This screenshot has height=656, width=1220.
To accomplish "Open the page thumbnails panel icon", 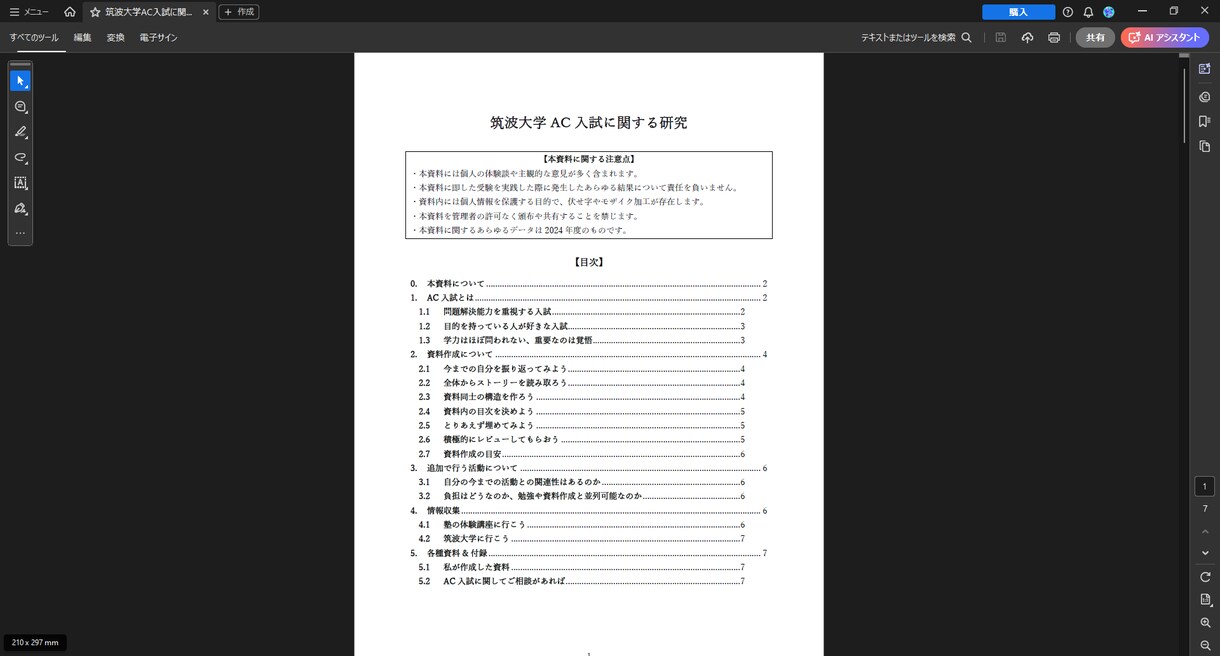I will pyautogui.click(x=1205, y=146).
